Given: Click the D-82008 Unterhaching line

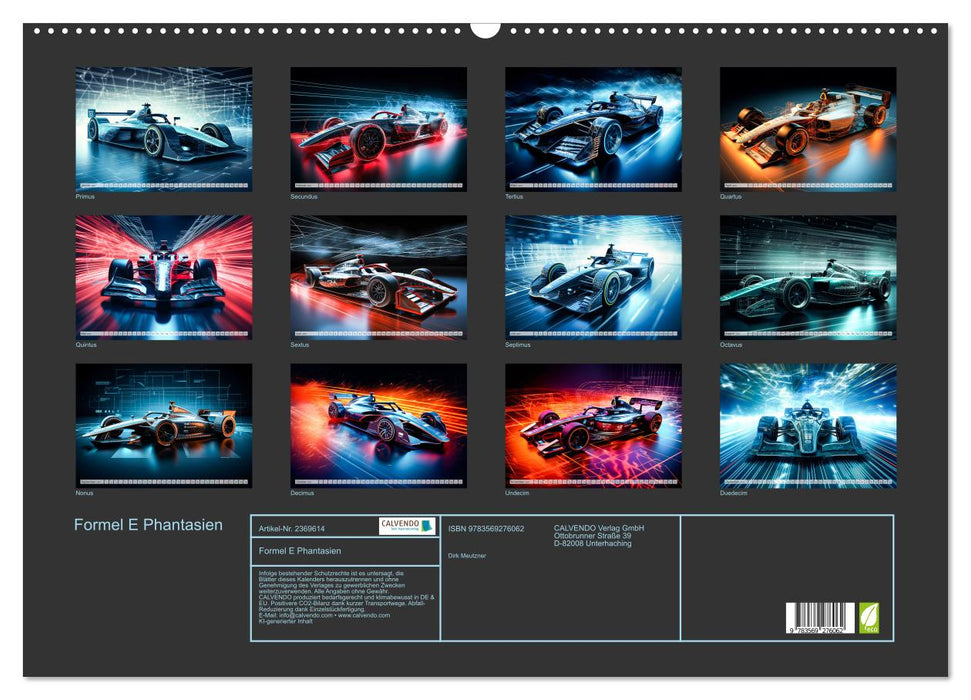Looking at the screenshot, I should pos(593,543).
